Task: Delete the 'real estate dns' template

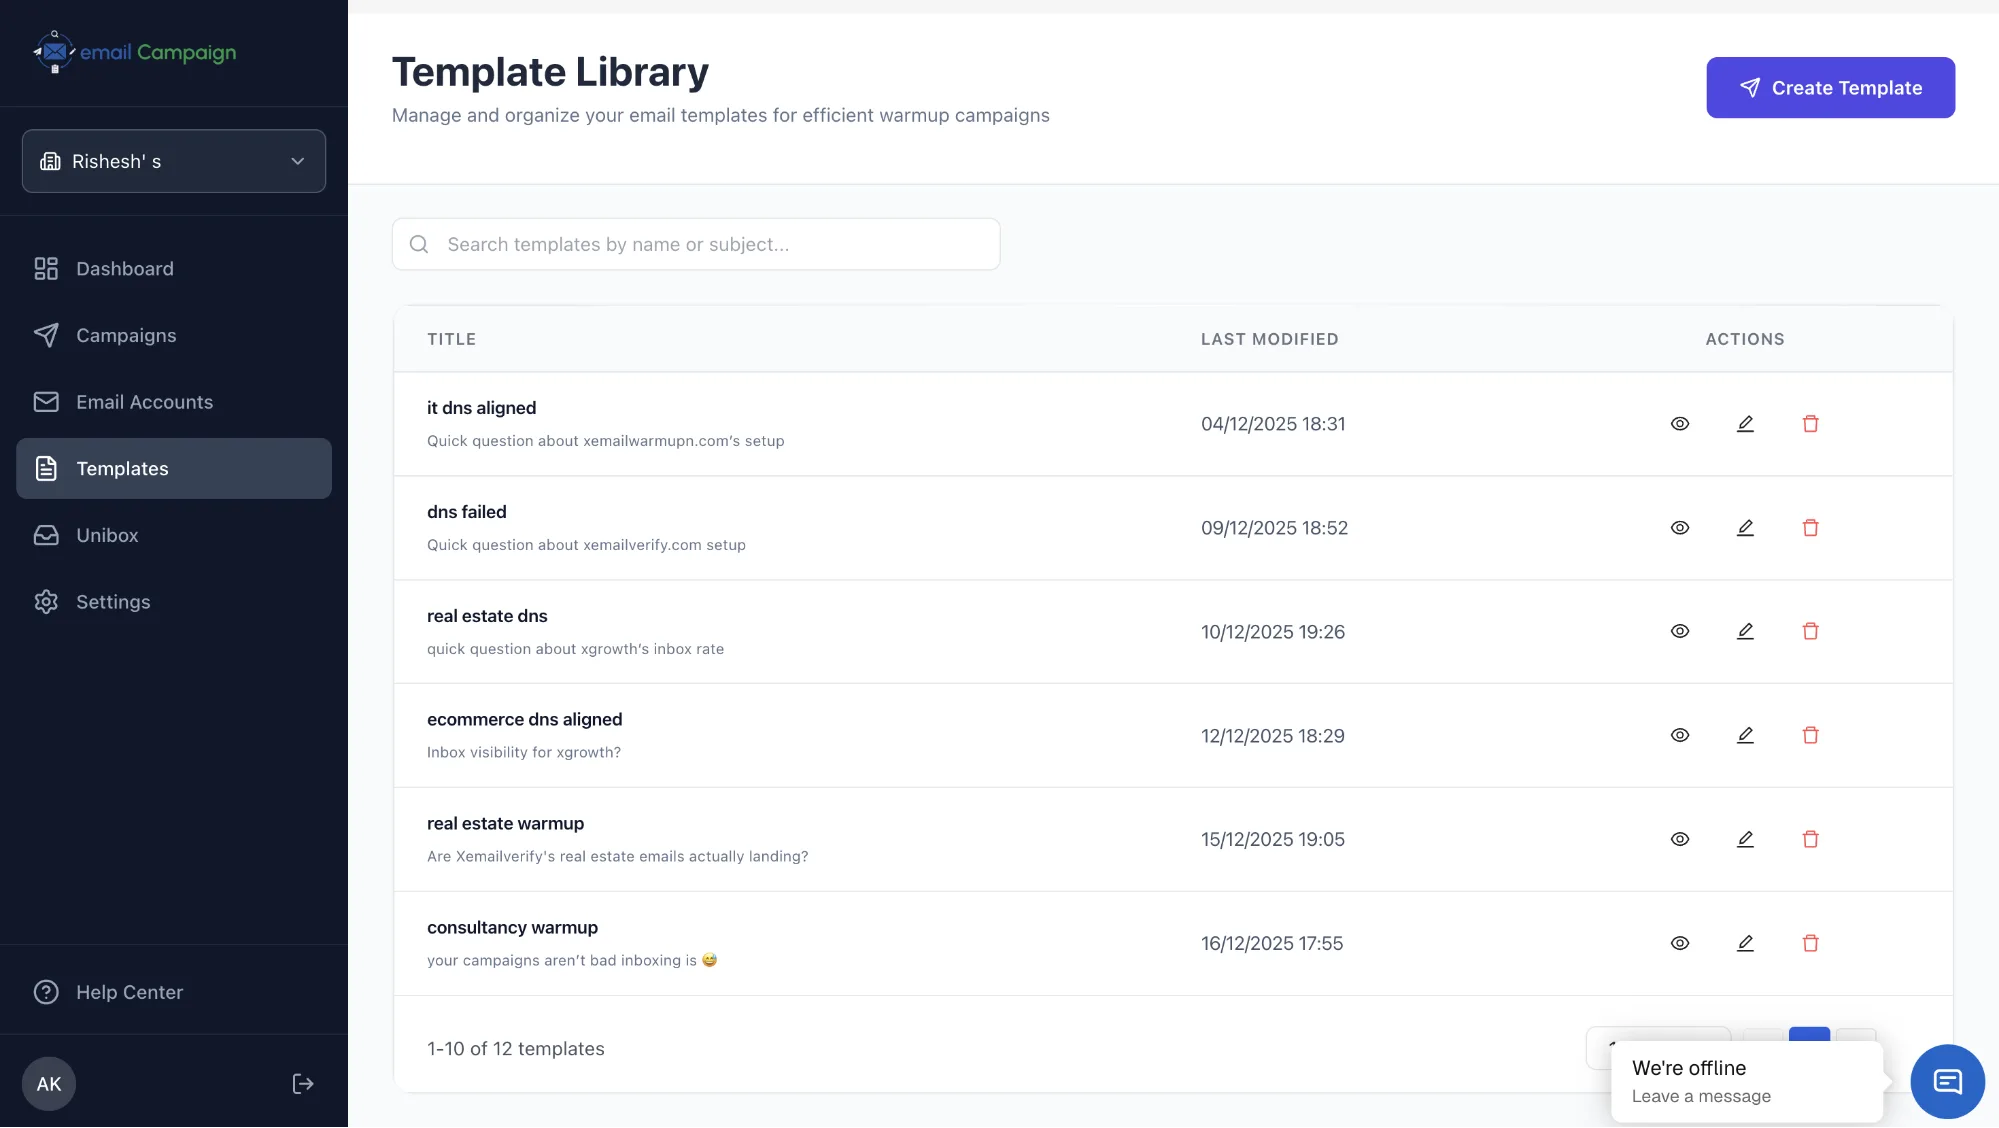Action: (1810, 631)
